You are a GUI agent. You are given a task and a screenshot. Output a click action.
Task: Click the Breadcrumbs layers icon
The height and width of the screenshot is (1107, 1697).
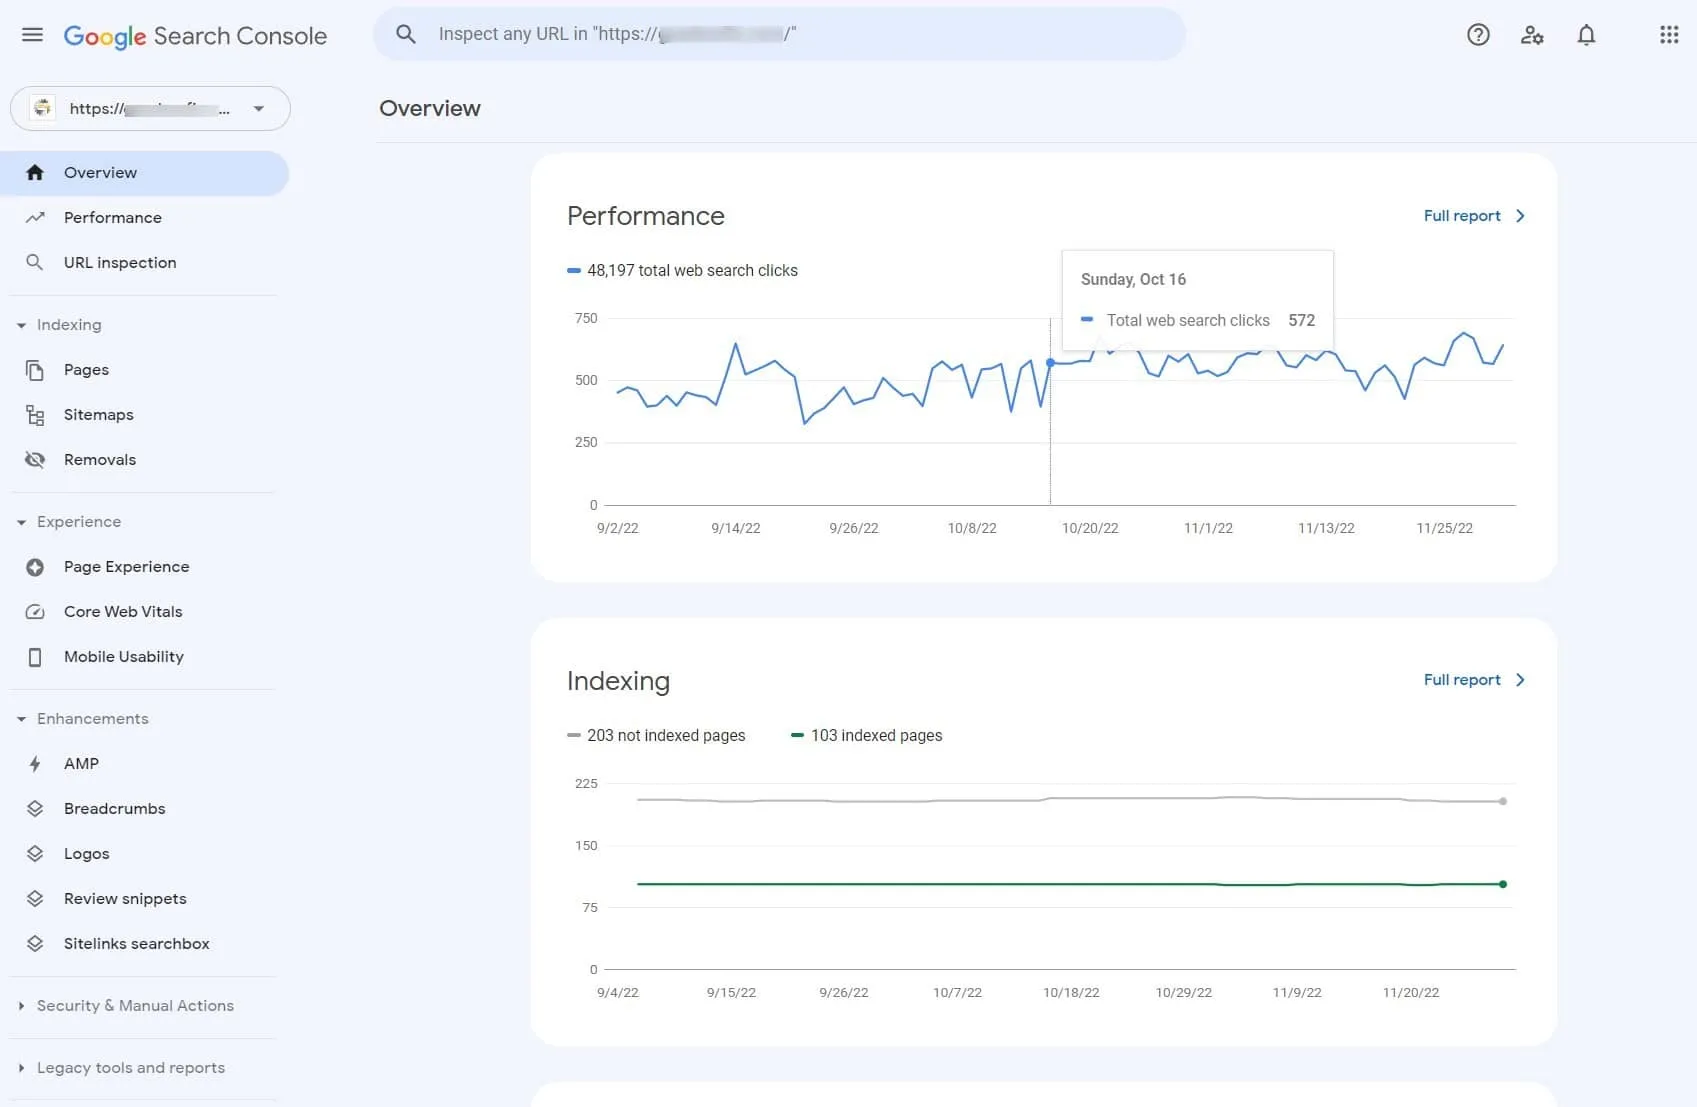tap(35, 809)
